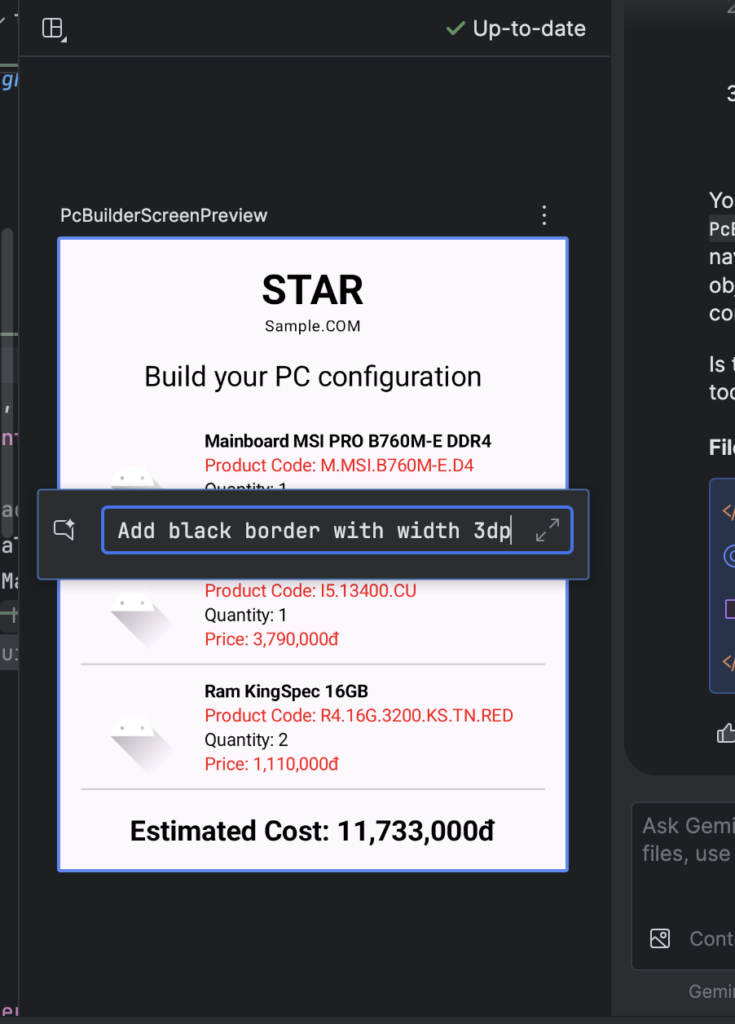Click the Gemini sparkle icon in prompt bar

65,530
